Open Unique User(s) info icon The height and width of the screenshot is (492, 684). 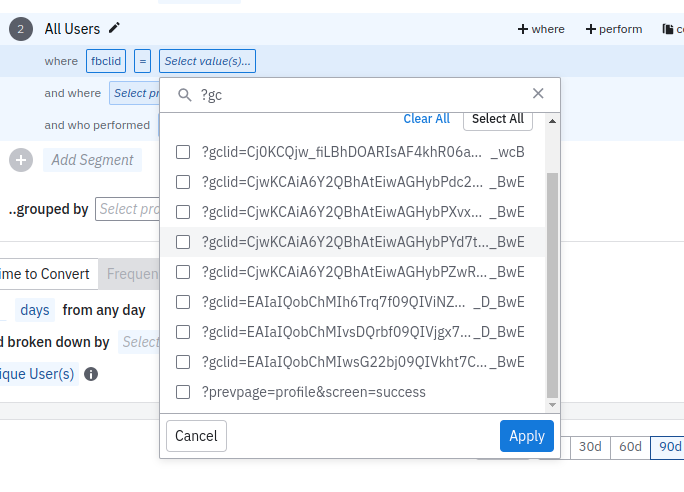(91, 374)
